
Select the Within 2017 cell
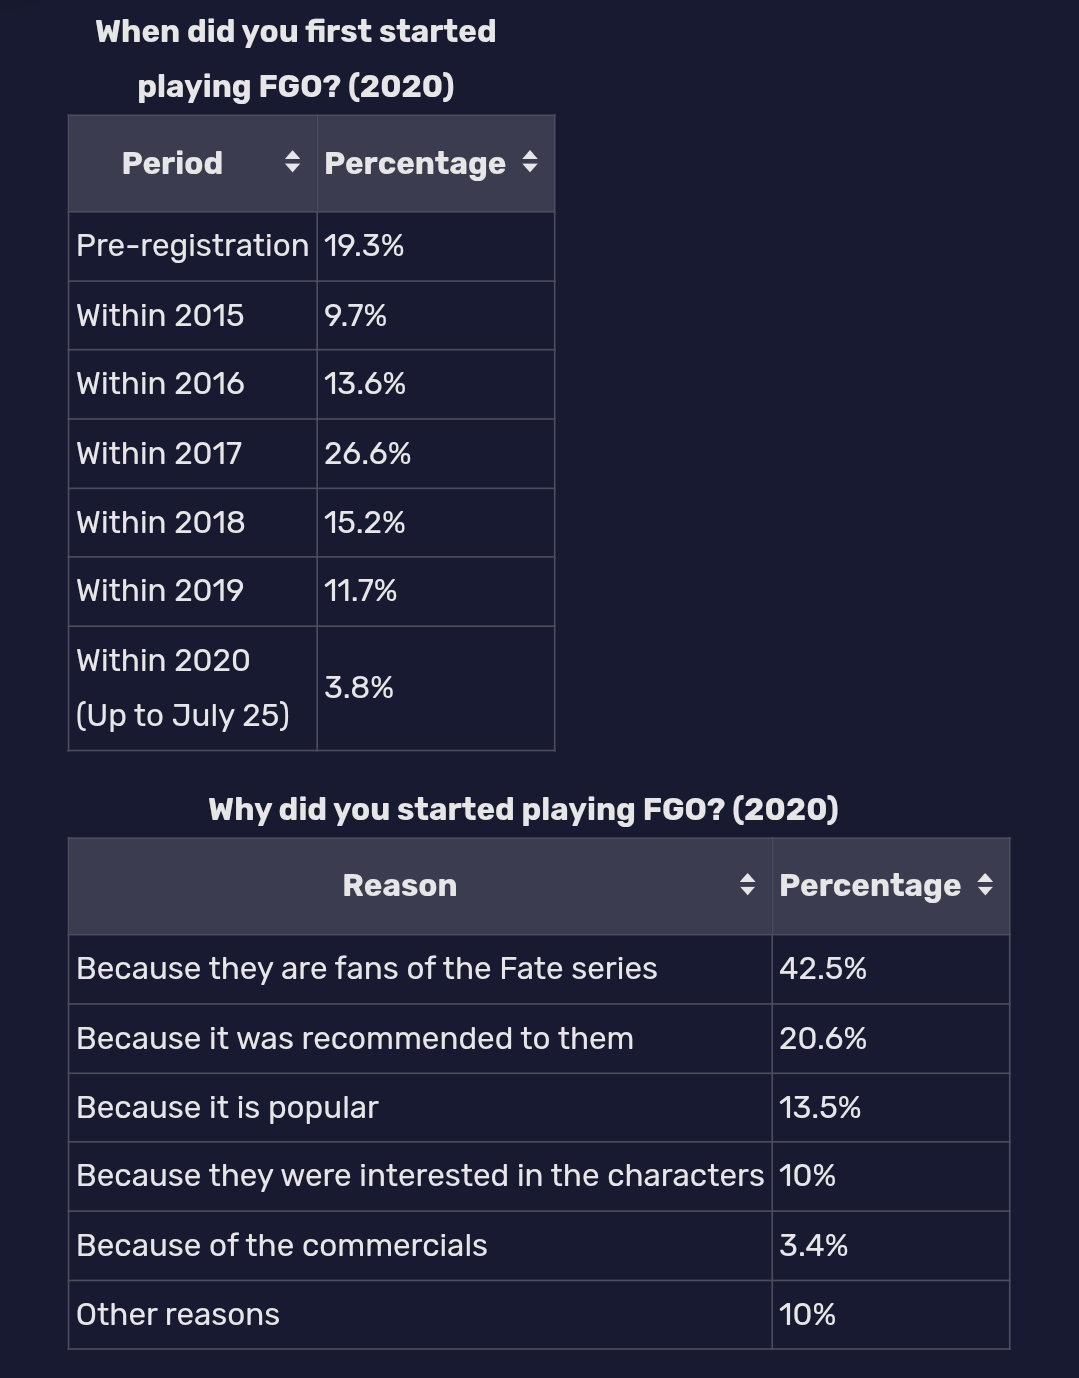(193, 453)
